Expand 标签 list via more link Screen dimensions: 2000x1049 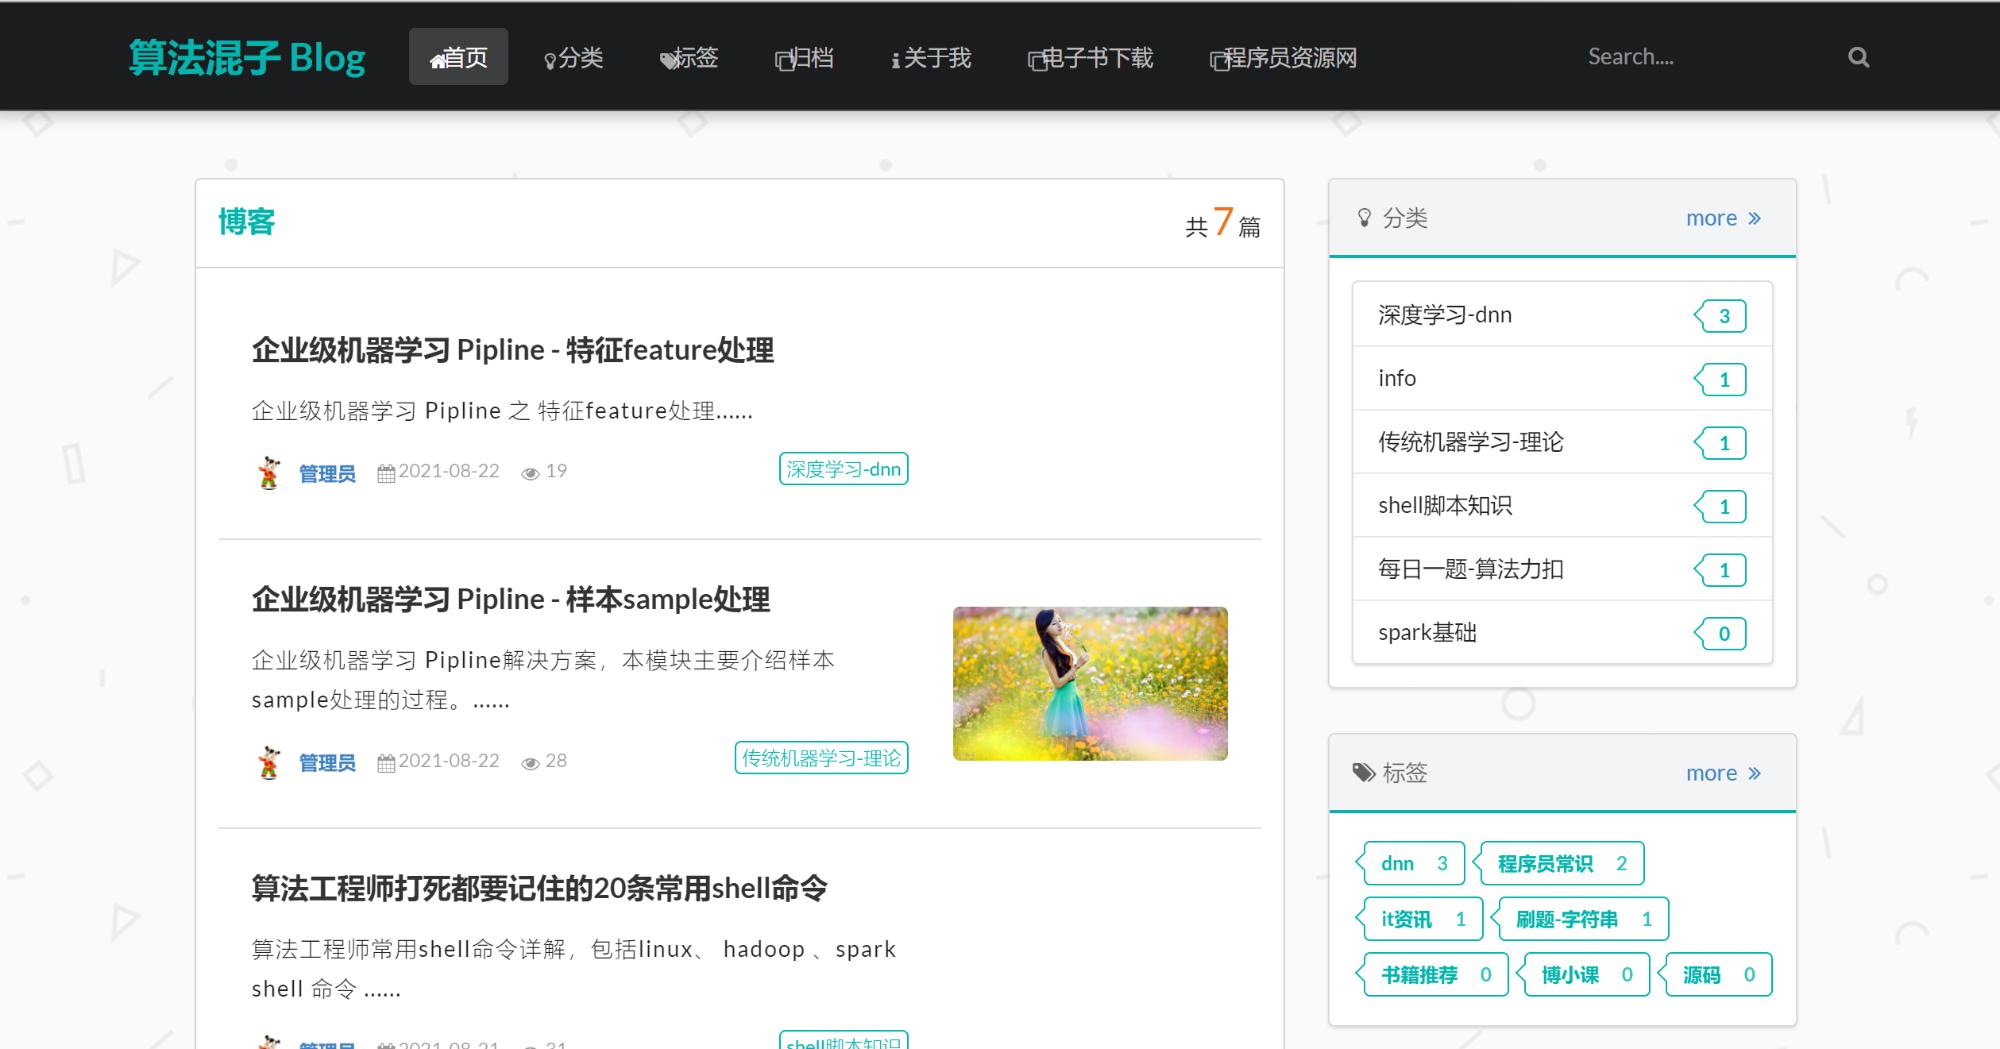click(1723, 773)
